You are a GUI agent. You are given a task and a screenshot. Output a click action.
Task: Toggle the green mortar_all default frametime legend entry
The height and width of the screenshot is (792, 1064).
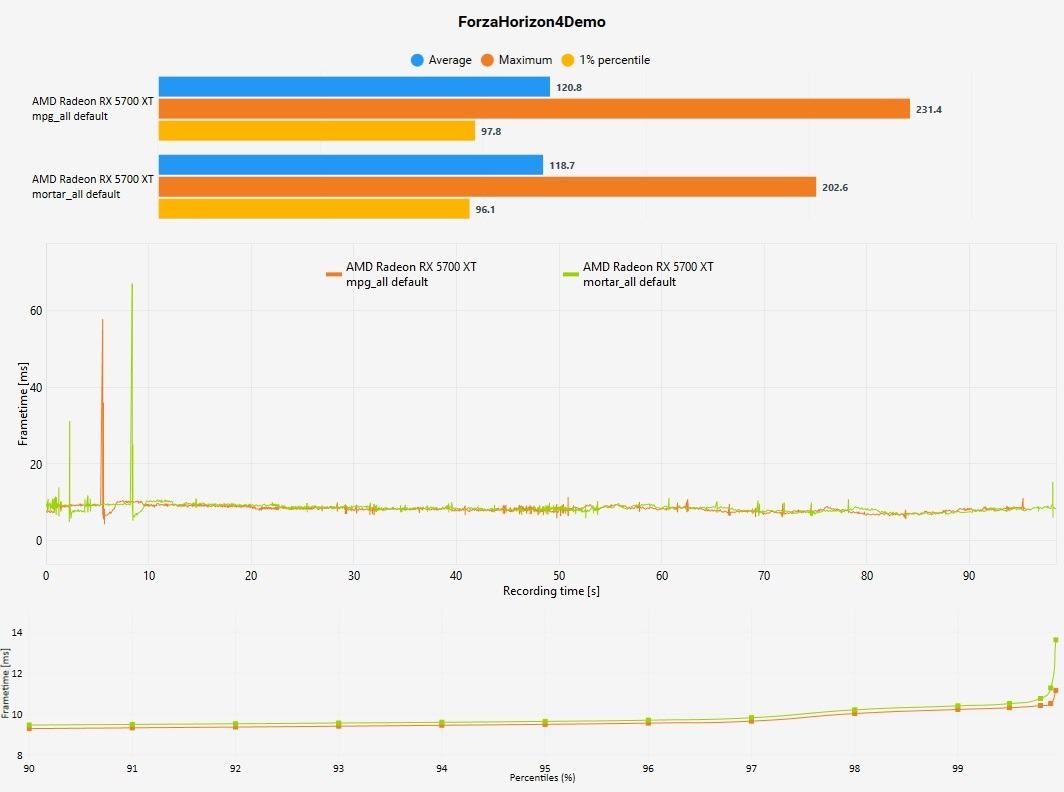639,274
